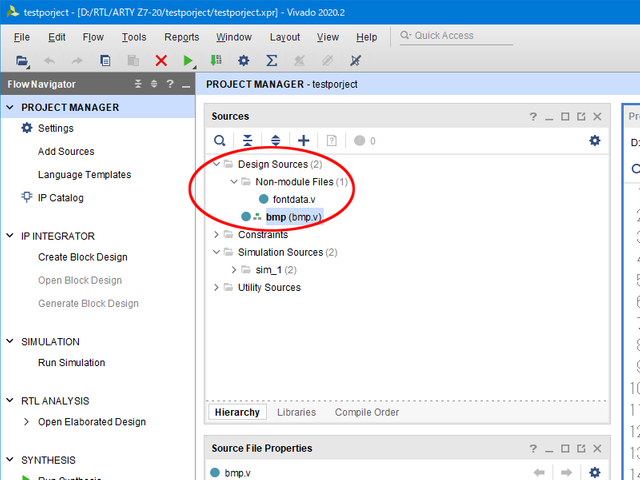Open the Reports menu

181,37
